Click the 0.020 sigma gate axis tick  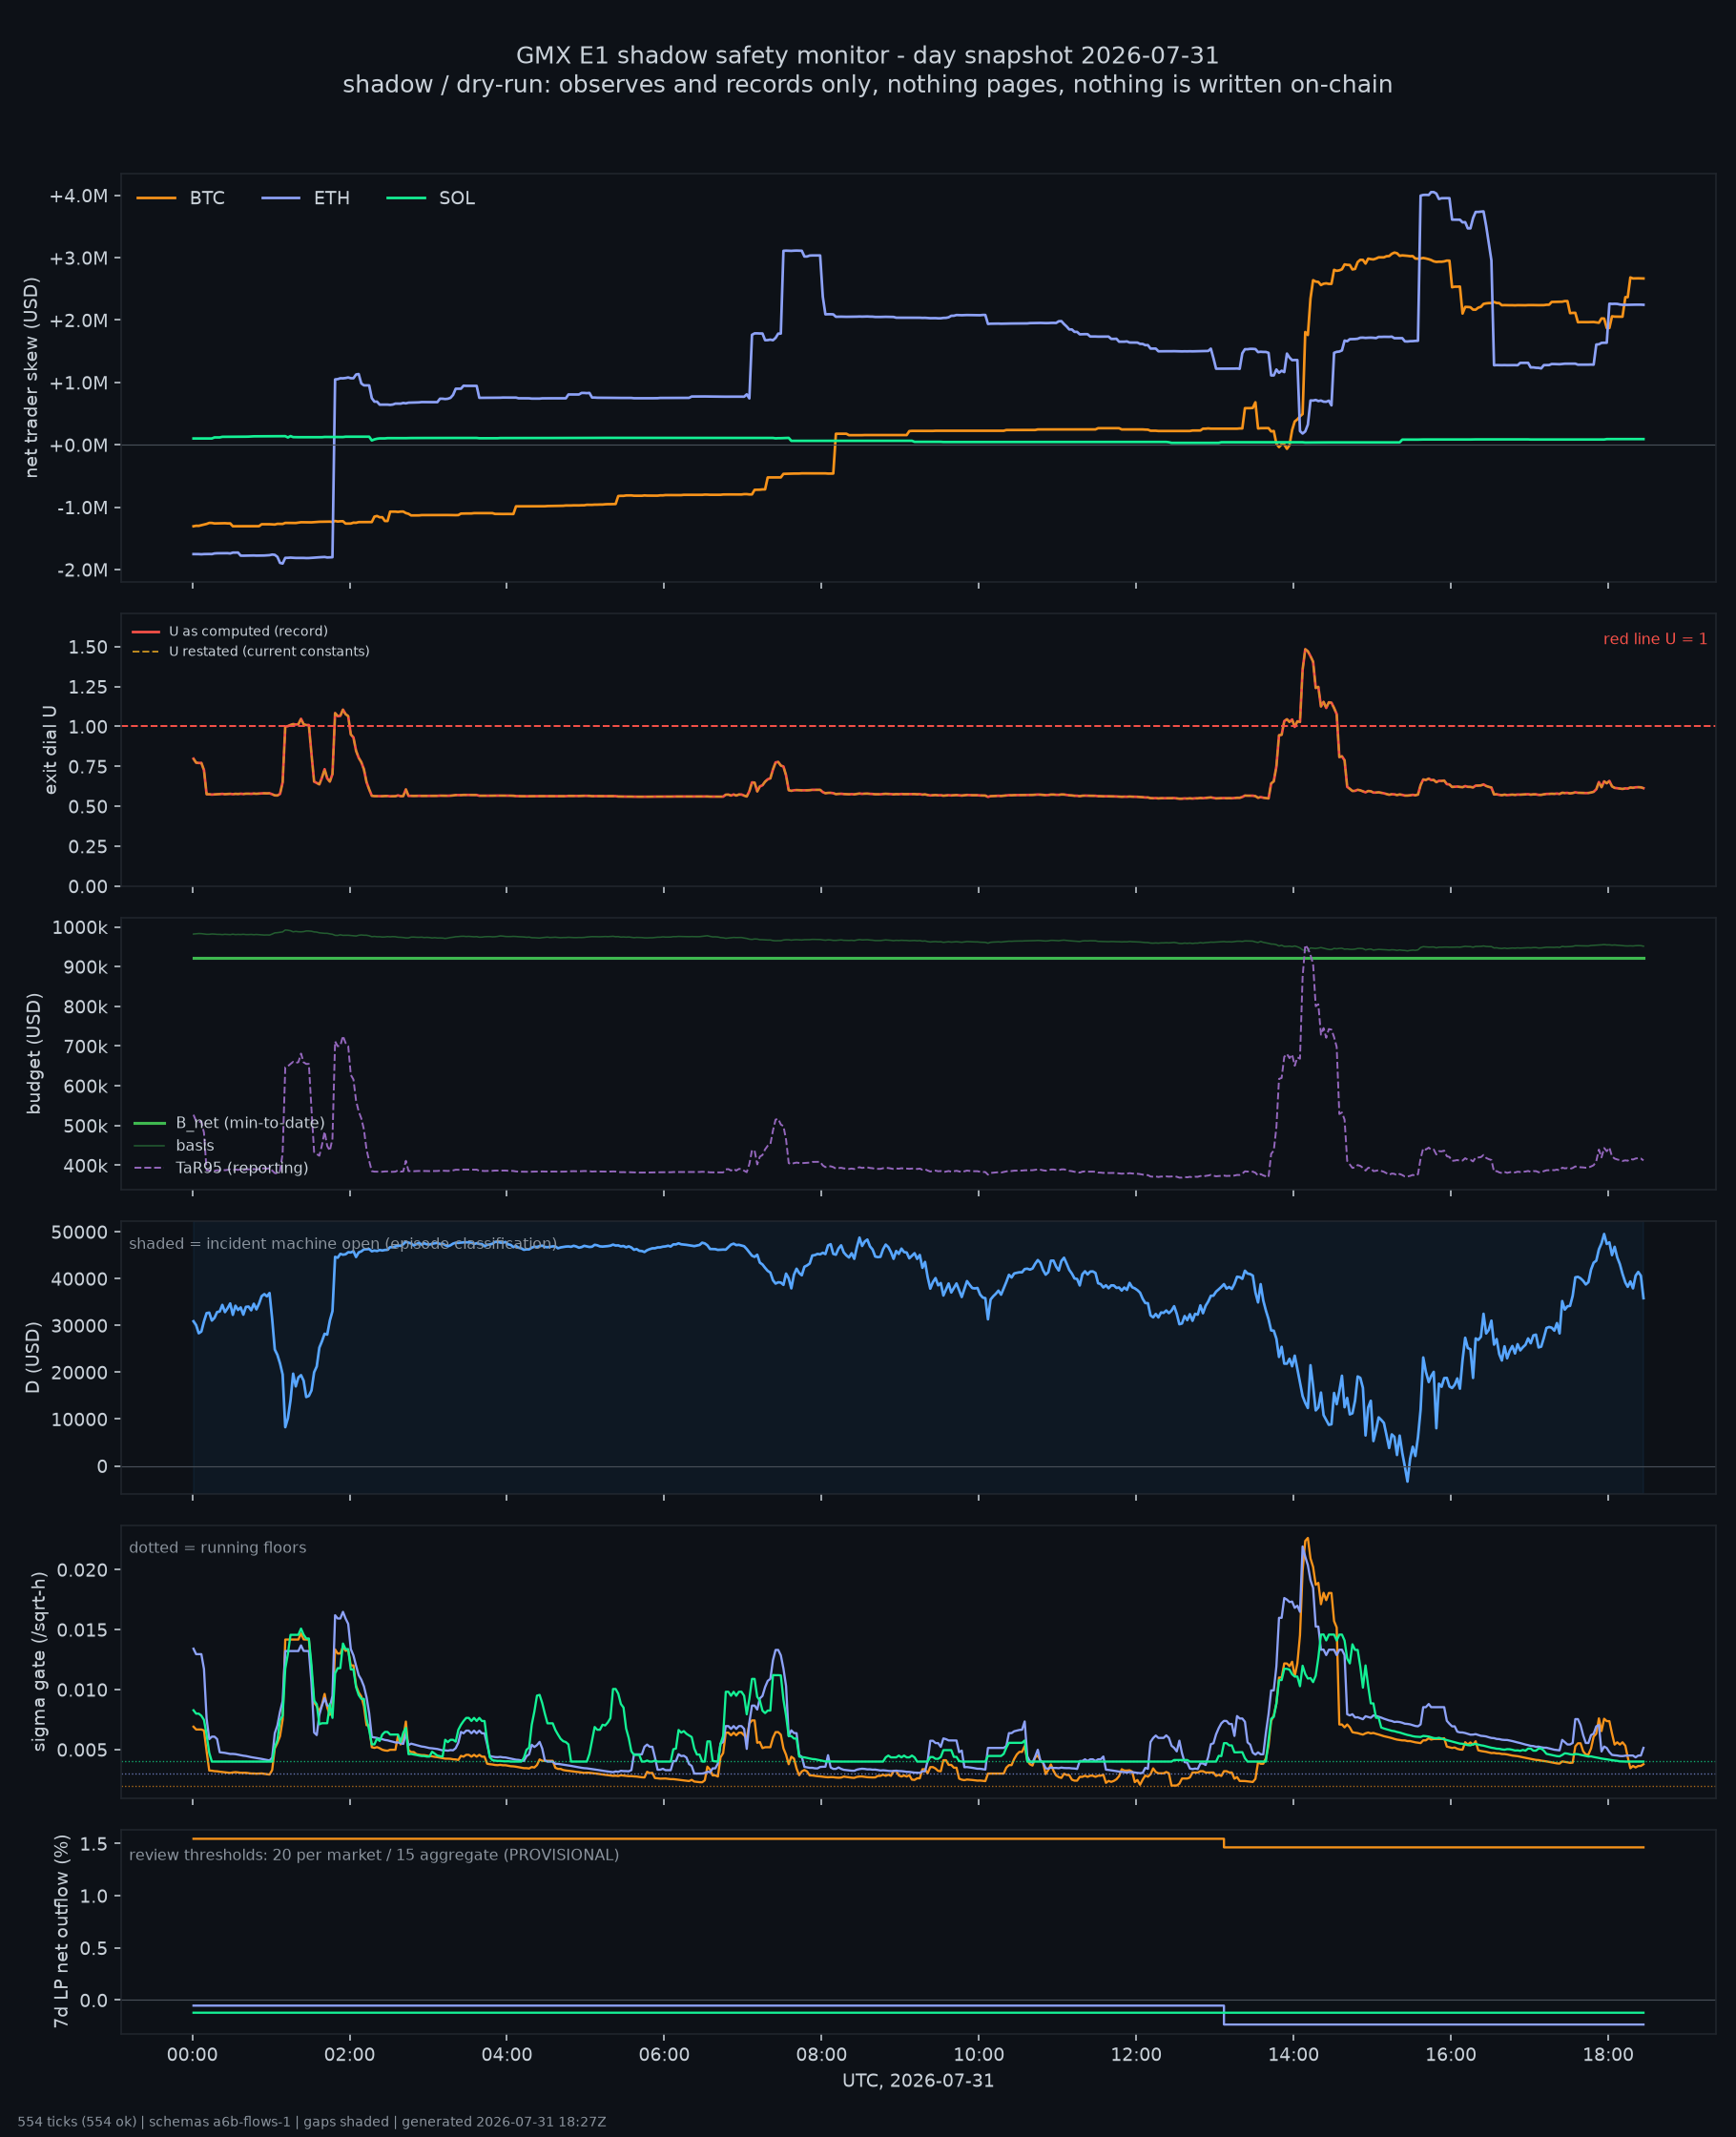coord(83,1570)
